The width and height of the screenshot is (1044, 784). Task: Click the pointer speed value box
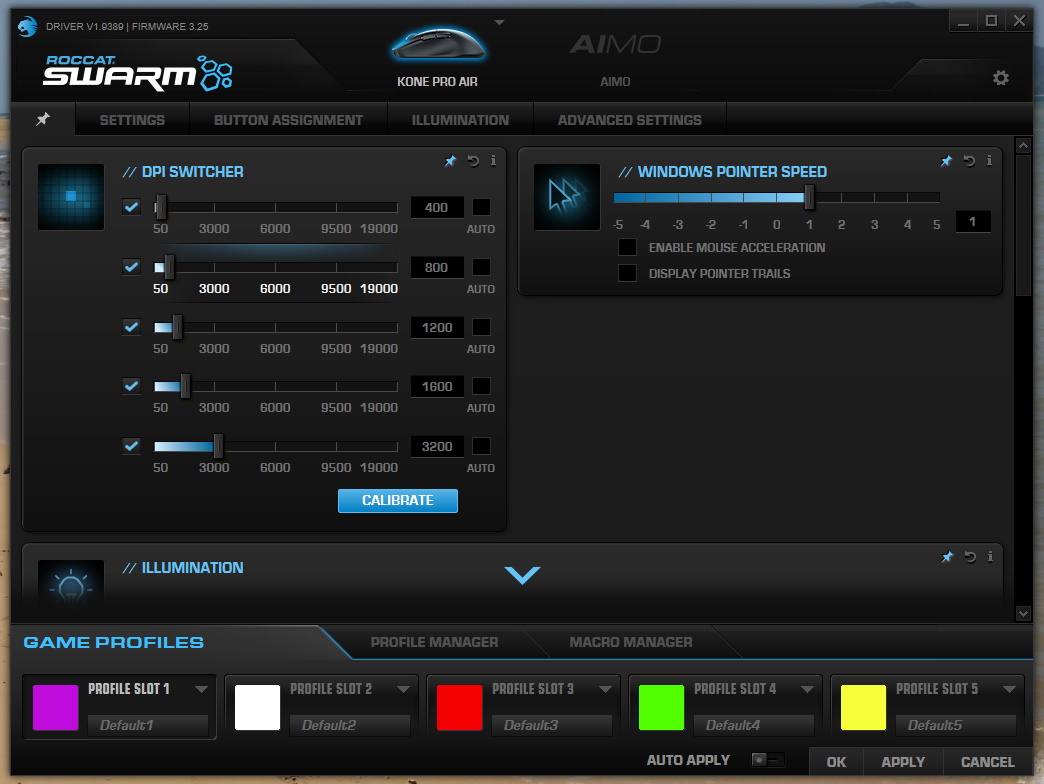[x=973, y=222]
